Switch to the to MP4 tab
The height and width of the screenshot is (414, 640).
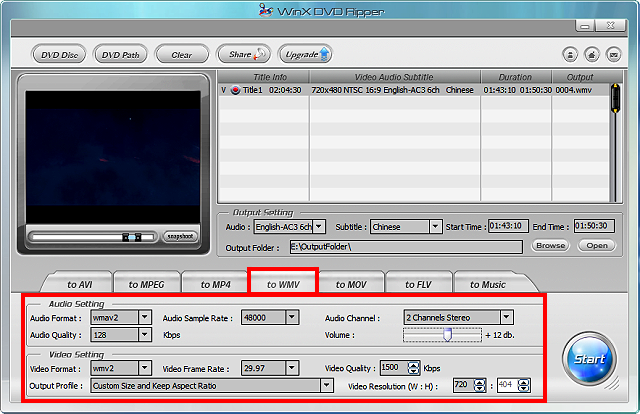tap(216, 284)
